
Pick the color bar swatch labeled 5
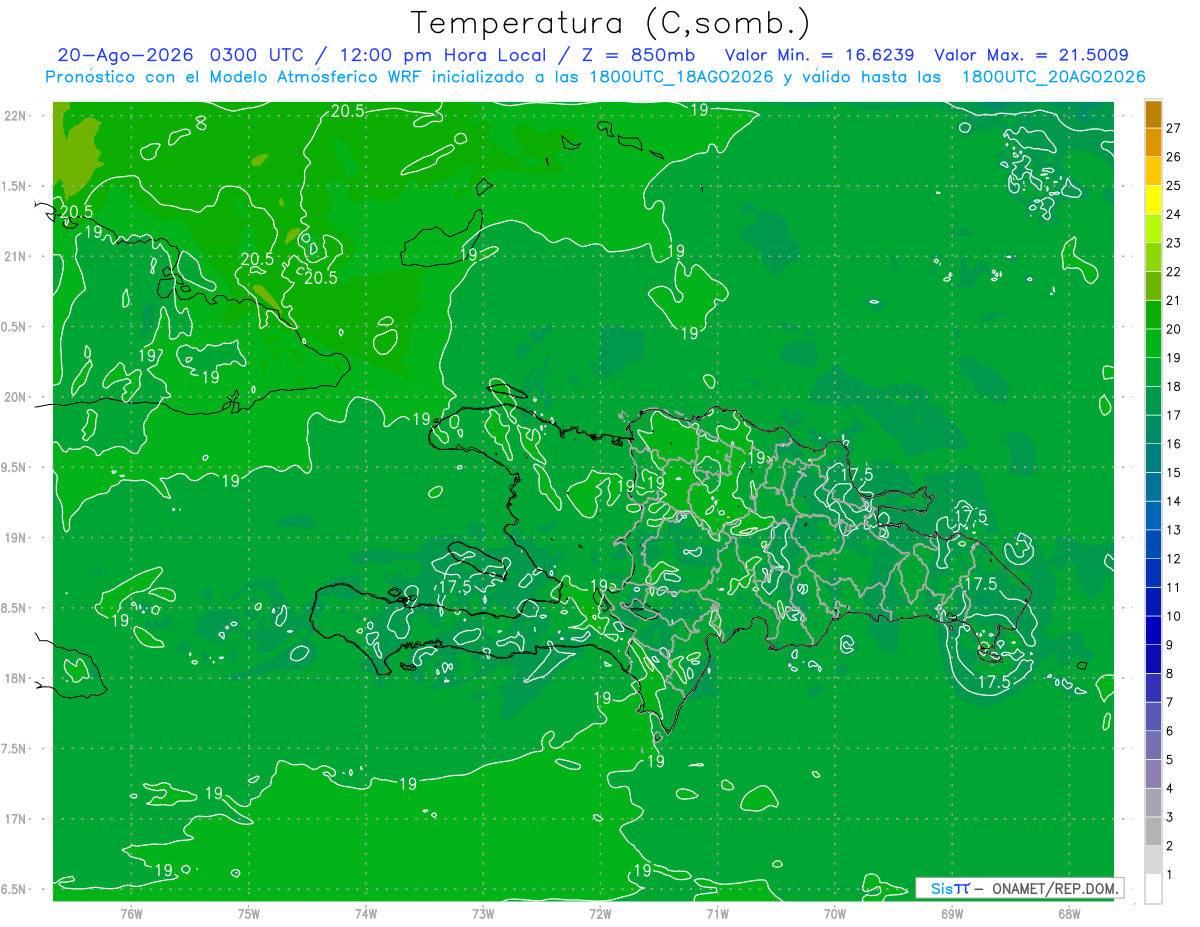click(x=1153, y=745)
